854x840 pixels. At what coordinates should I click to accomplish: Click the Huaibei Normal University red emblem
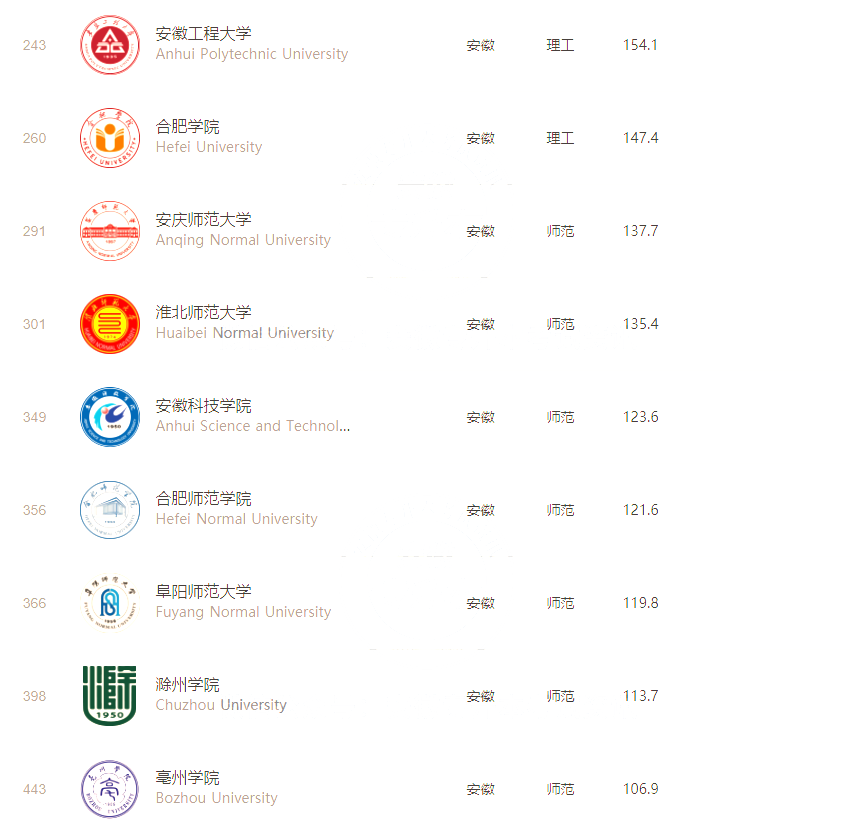[110, 324]
